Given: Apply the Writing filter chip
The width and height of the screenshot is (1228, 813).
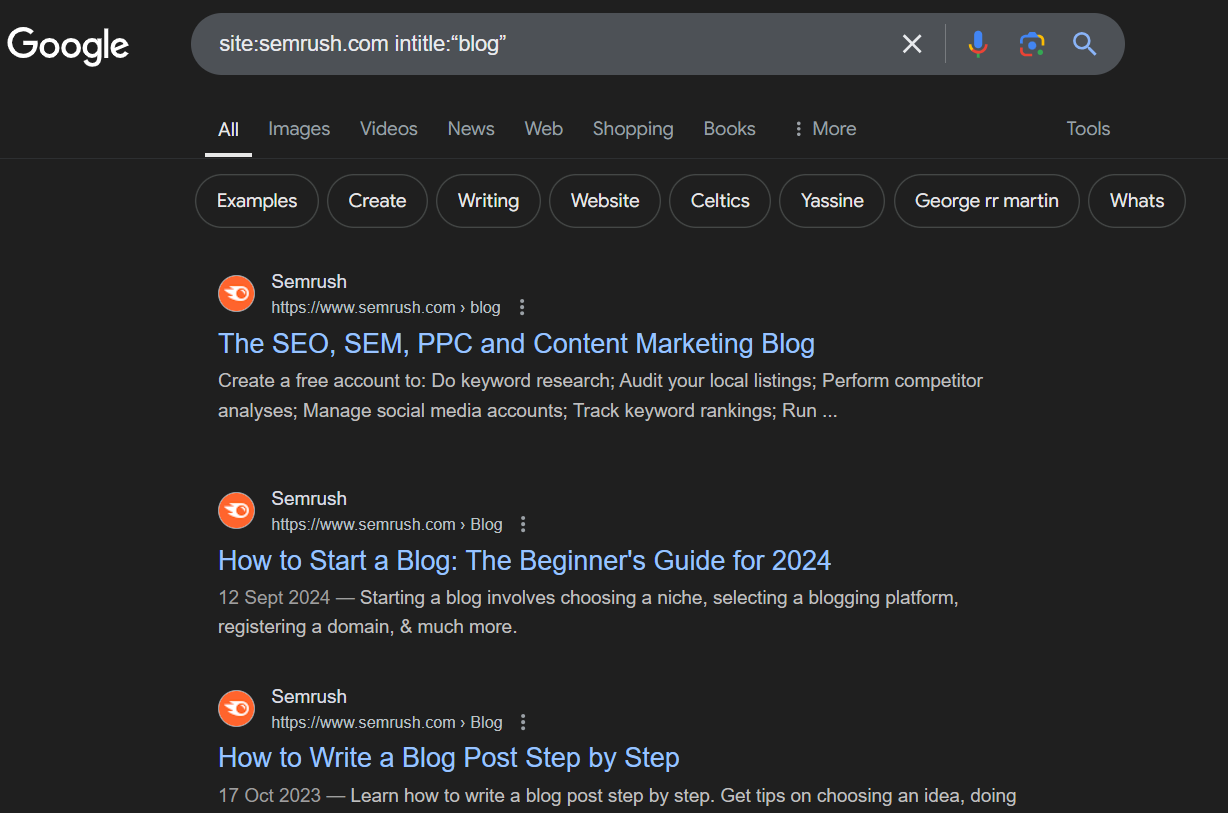Looking at the screenshot, I should (488, 201).
